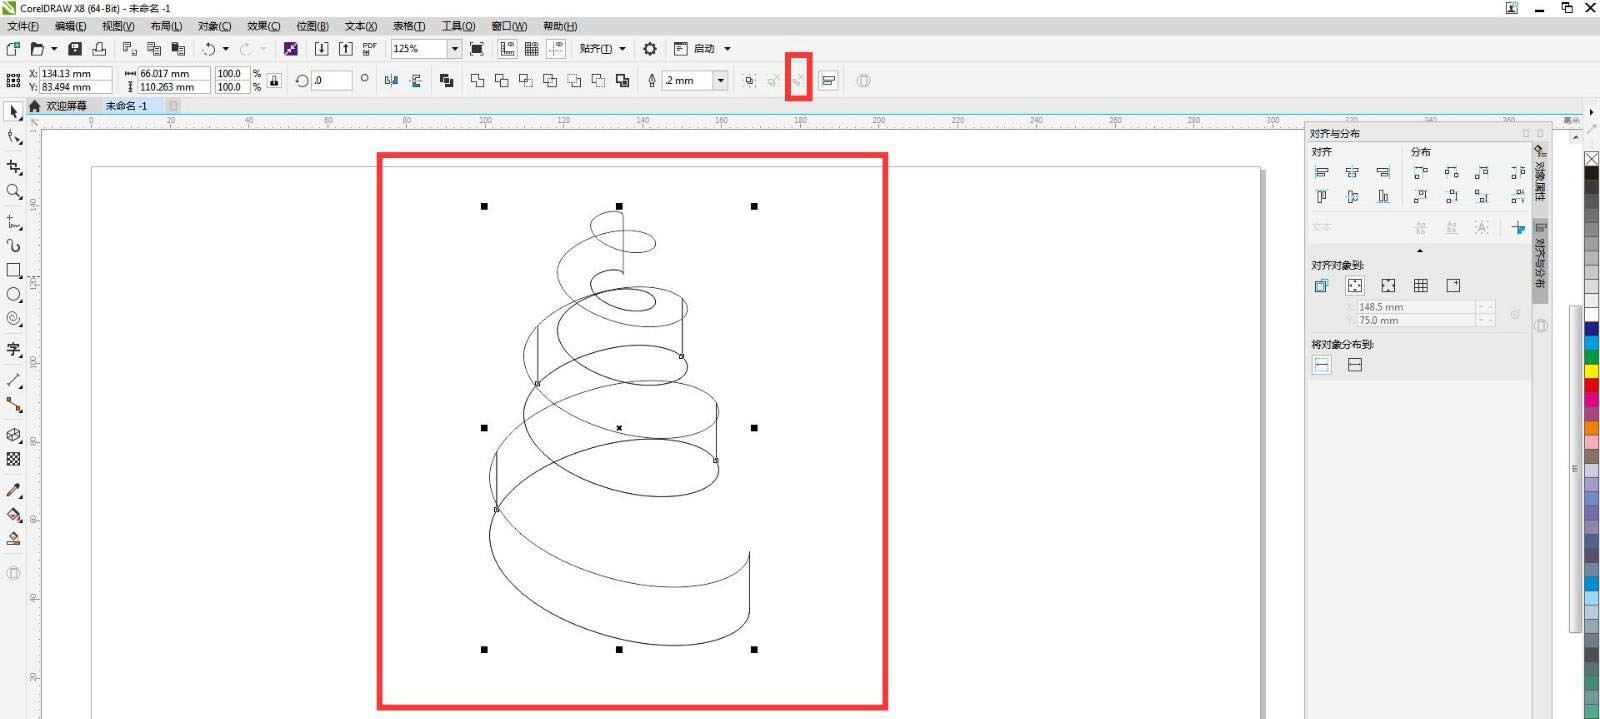Choose the Eyedropper tool
This screenshot has width=1600, height=719.
[14, 490]
